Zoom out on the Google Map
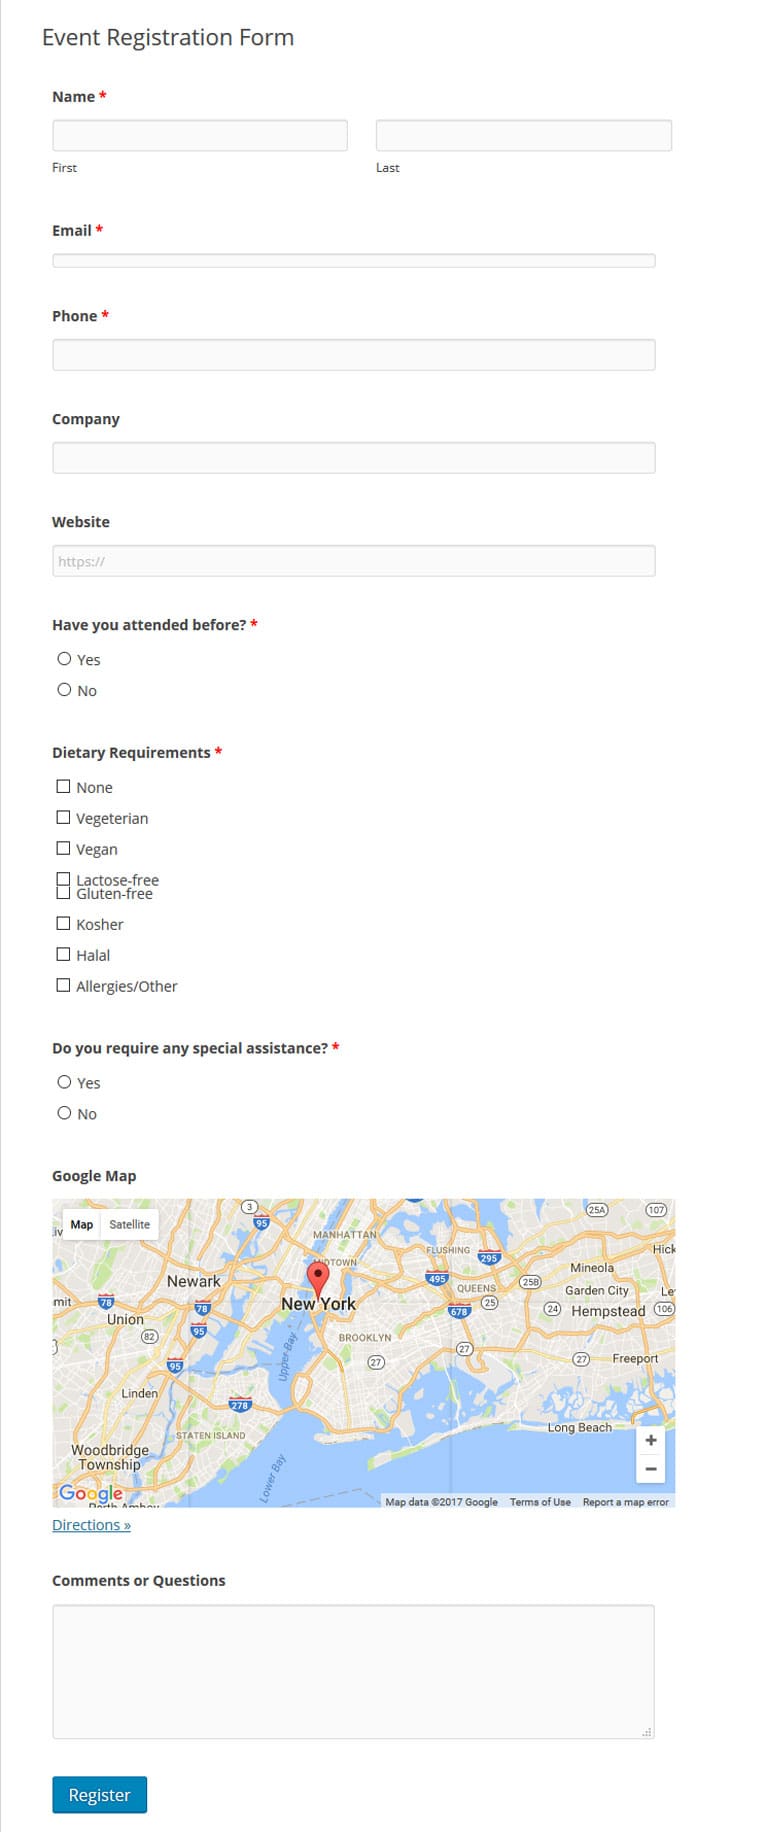This screenshot has width=766, height=1832. [x=651, y=1468]
